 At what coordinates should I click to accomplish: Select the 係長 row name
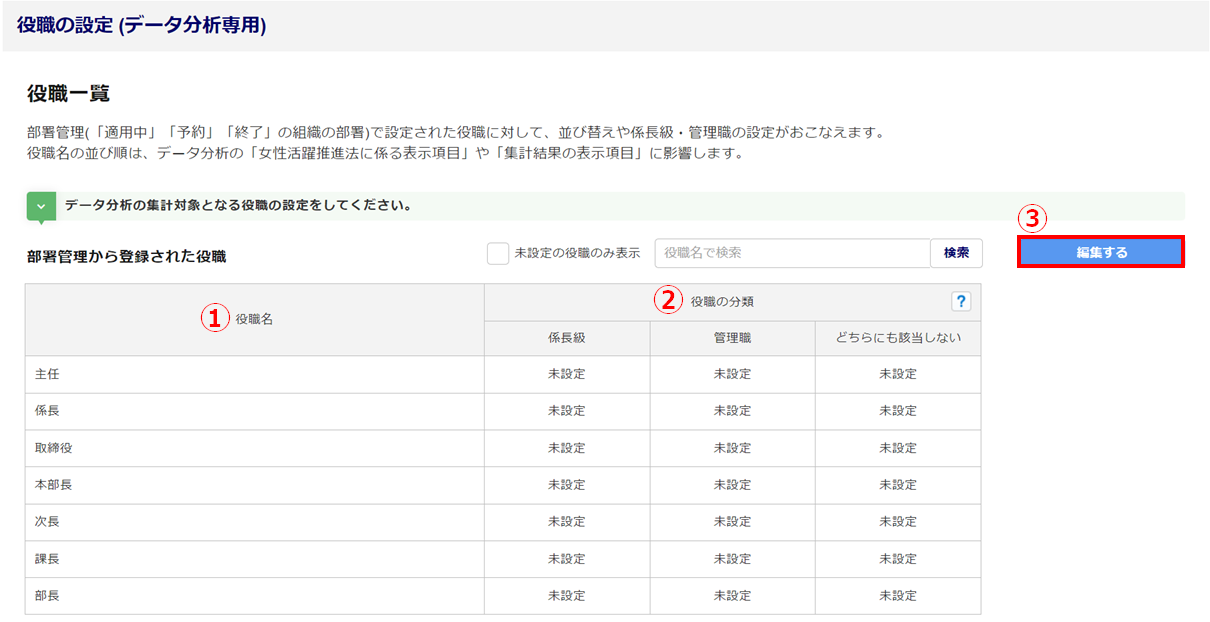click(48, 411)
